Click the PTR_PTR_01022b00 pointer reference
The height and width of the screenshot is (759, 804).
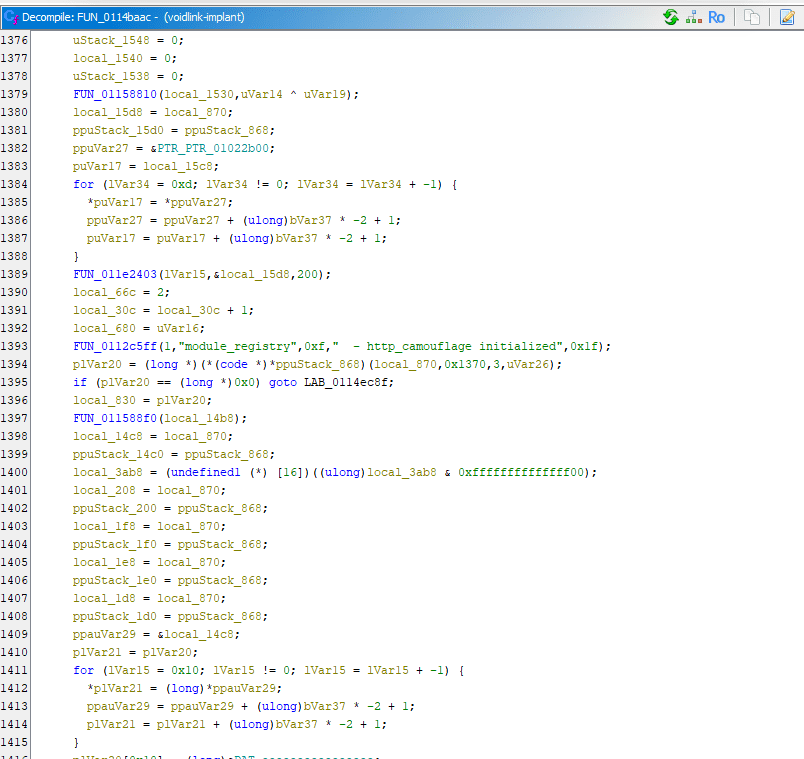[213, 148]
